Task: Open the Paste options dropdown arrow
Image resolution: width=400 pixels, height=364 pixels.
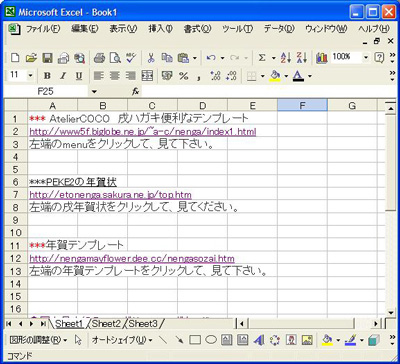Action: pos(195,58)
